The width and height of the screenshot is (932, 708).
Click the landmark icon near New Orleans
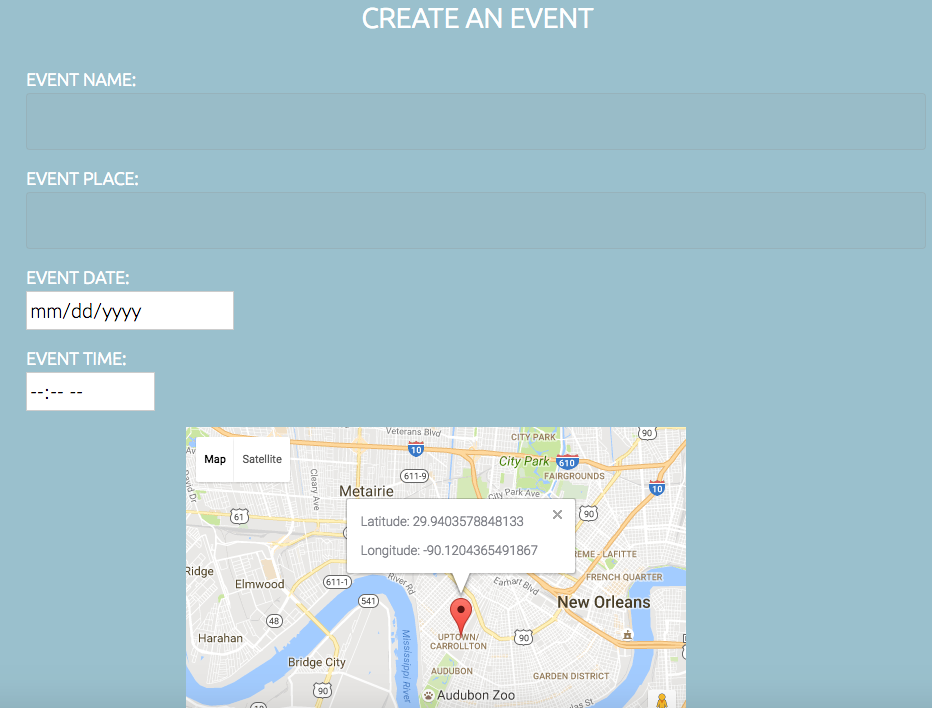point(627,634)
